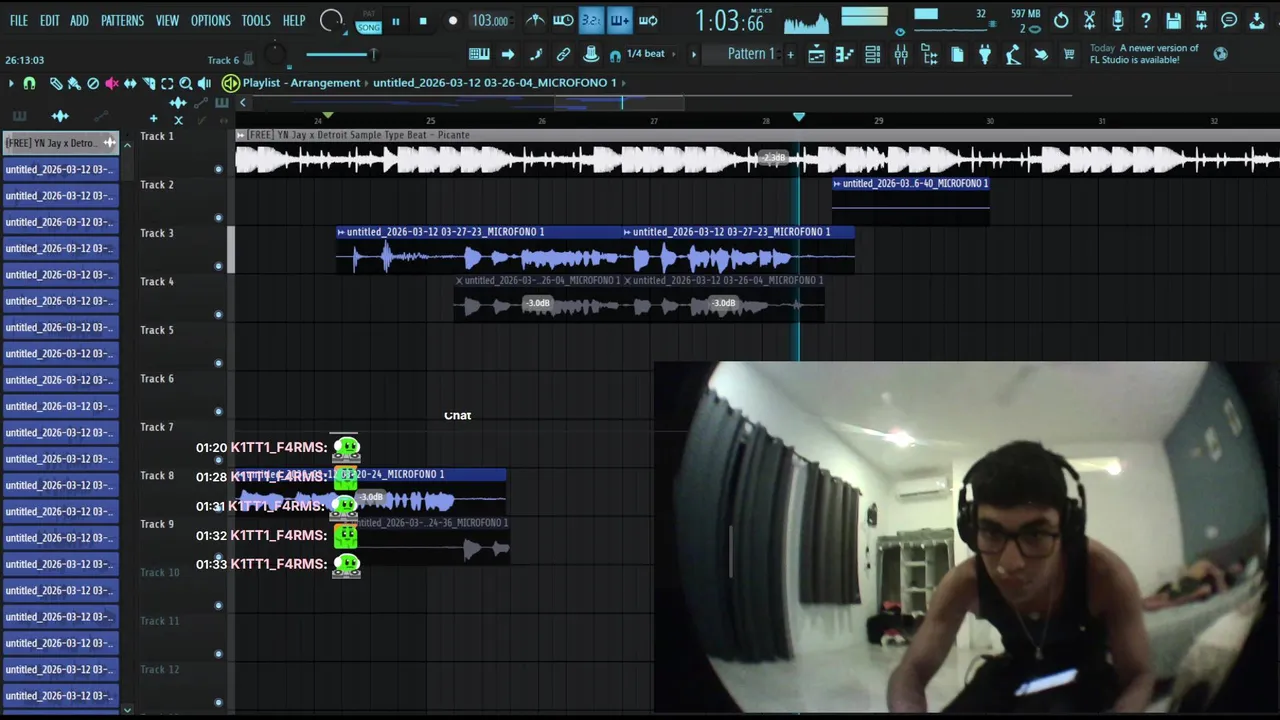Image resolution: width=1280 pixels, height=720 pixels.
Task: Click bar 29 on the timeline ruler
Action: [879, 121]
